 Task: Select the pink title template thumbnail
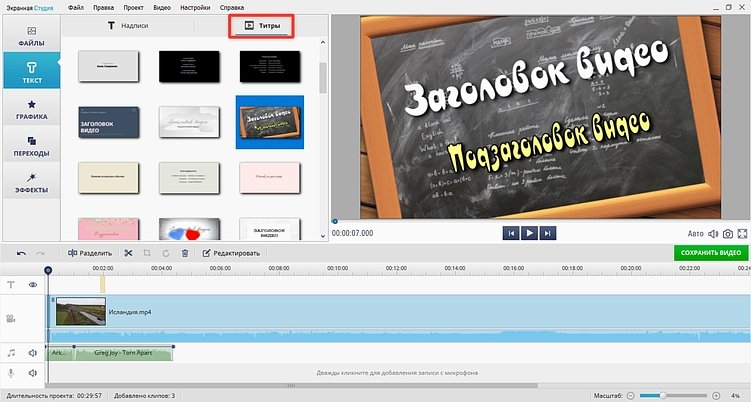point(270,178)
